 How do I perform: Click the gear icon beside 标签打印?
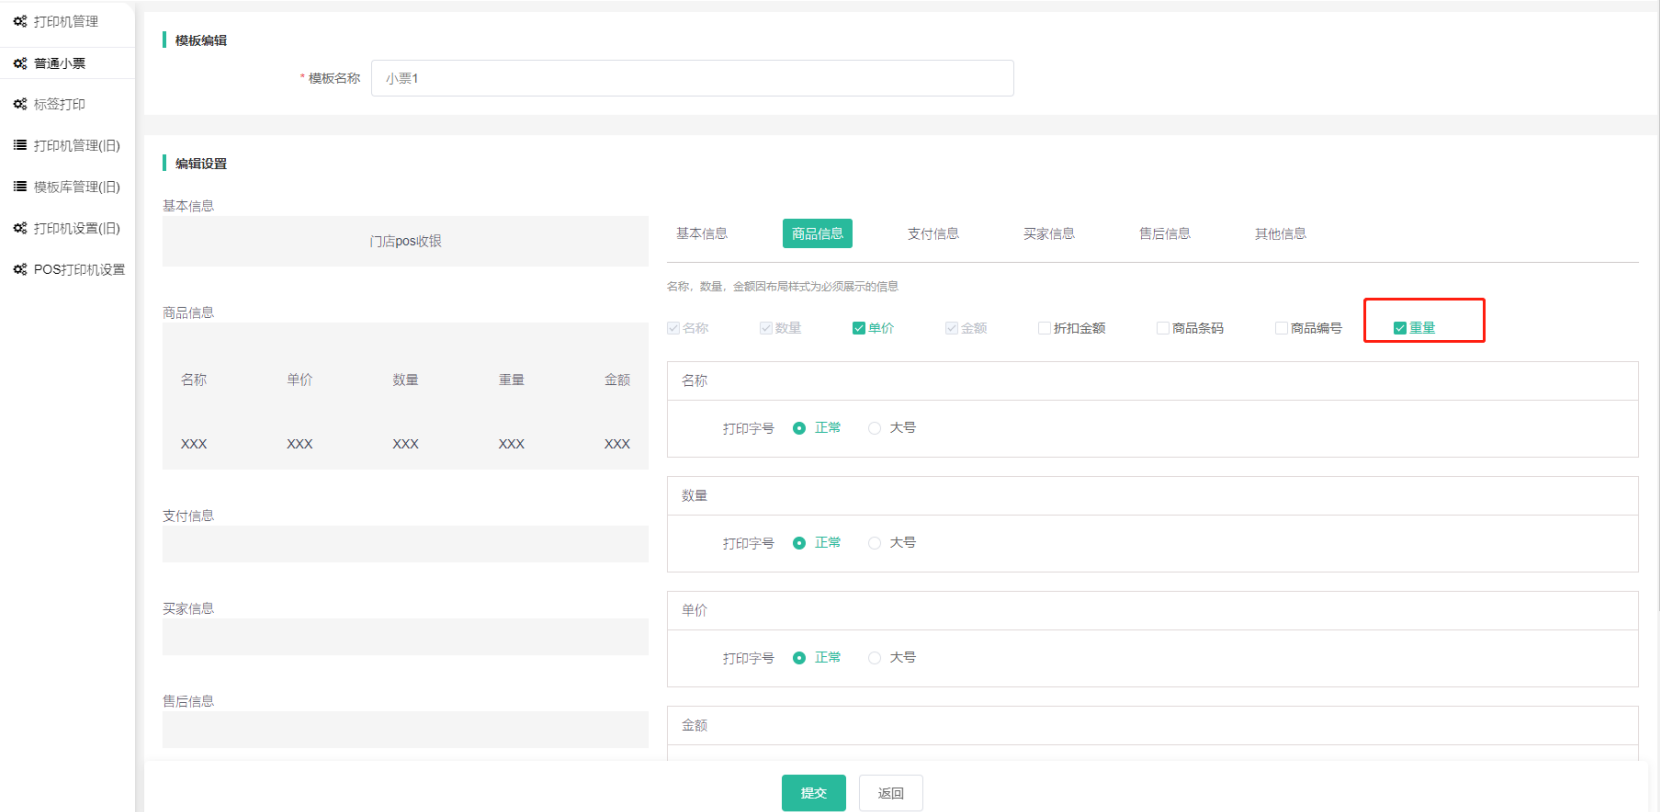[x=20, y=104]
